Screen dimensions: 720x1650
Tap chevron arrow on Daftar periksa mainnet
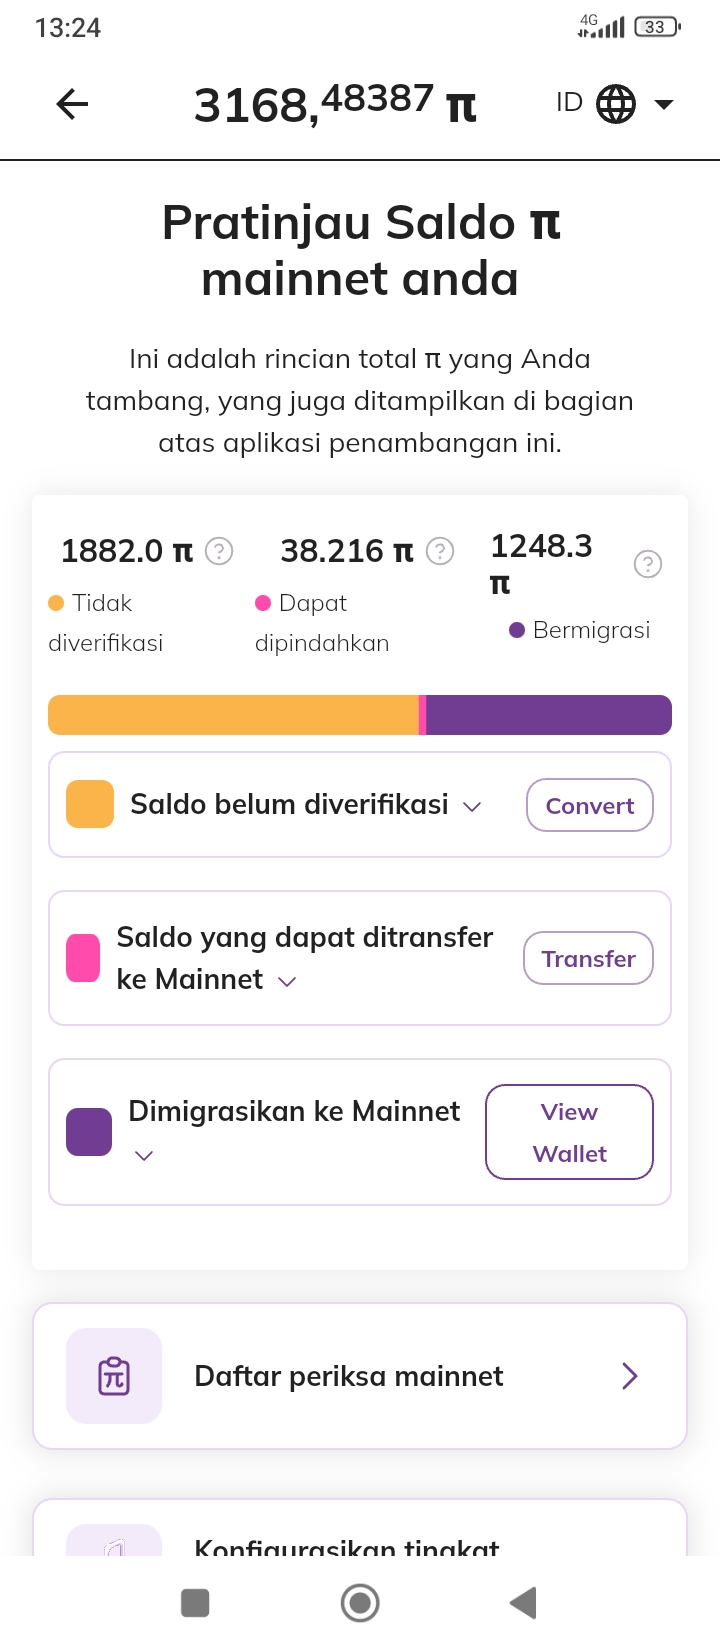(630, 1376)
